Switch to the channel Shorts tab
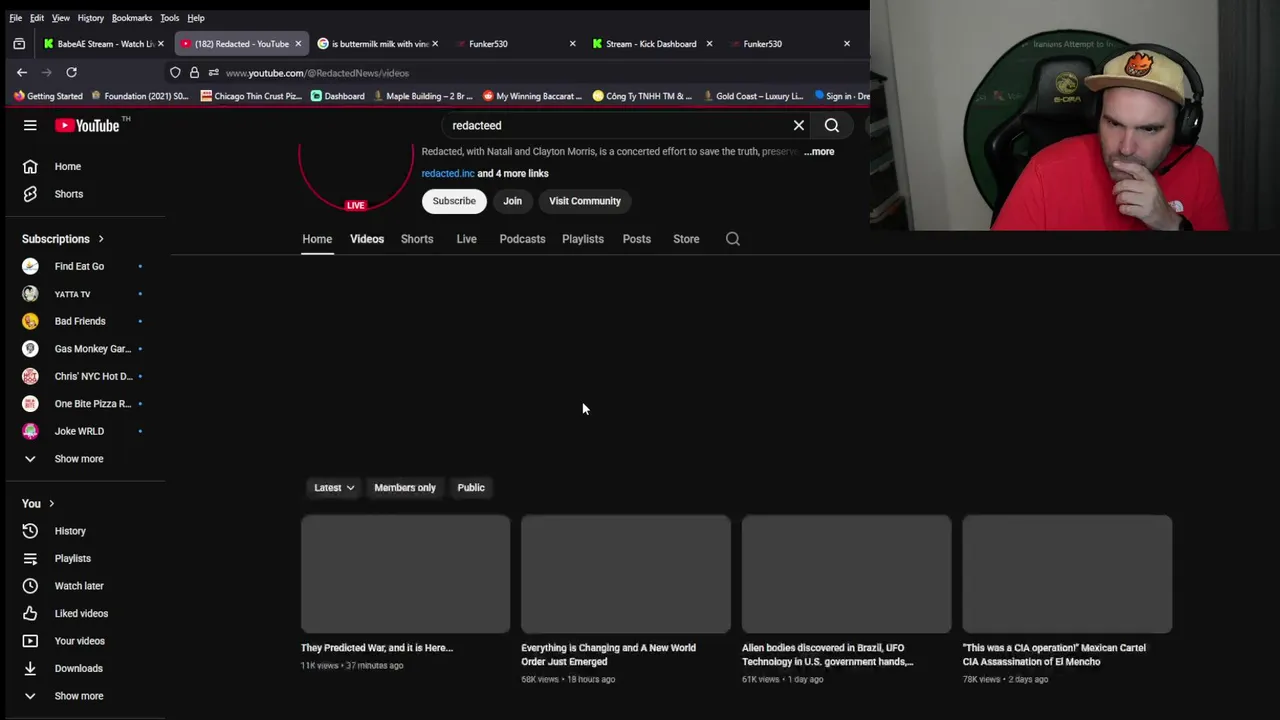Viewport: 1280px width, 720px height. point(417,239)
